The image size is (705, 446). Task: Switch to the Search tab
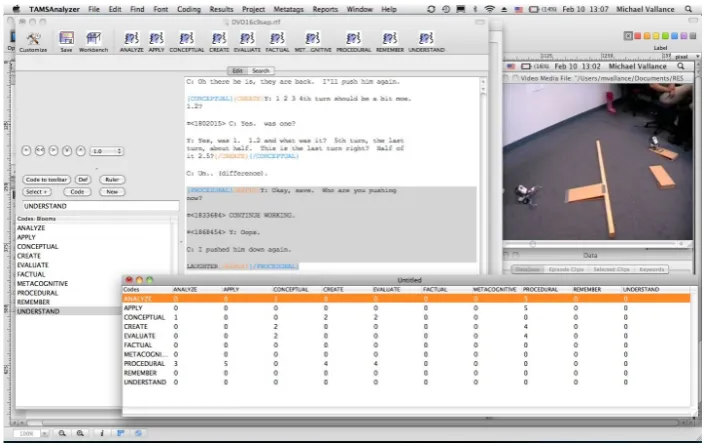pyautogui.click(x=261, y=71)
